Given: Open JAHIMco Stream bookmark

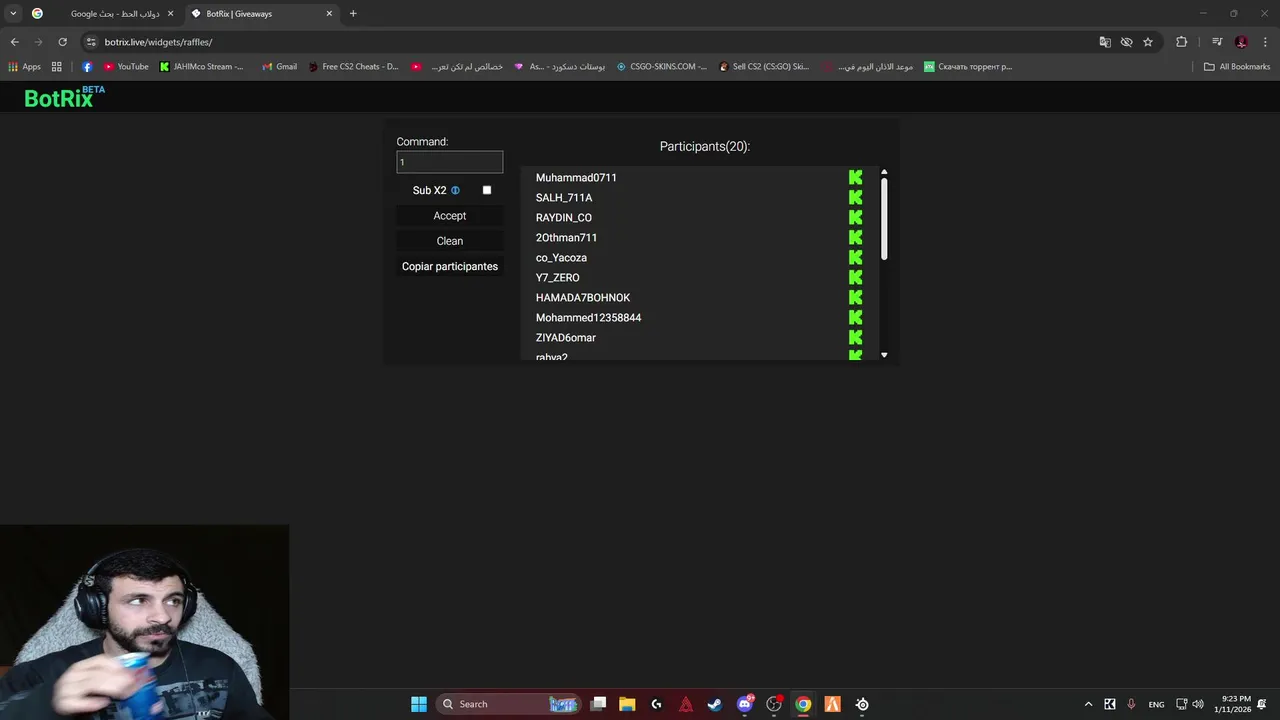Looking at the screenshot, I should tap(201, 67).
